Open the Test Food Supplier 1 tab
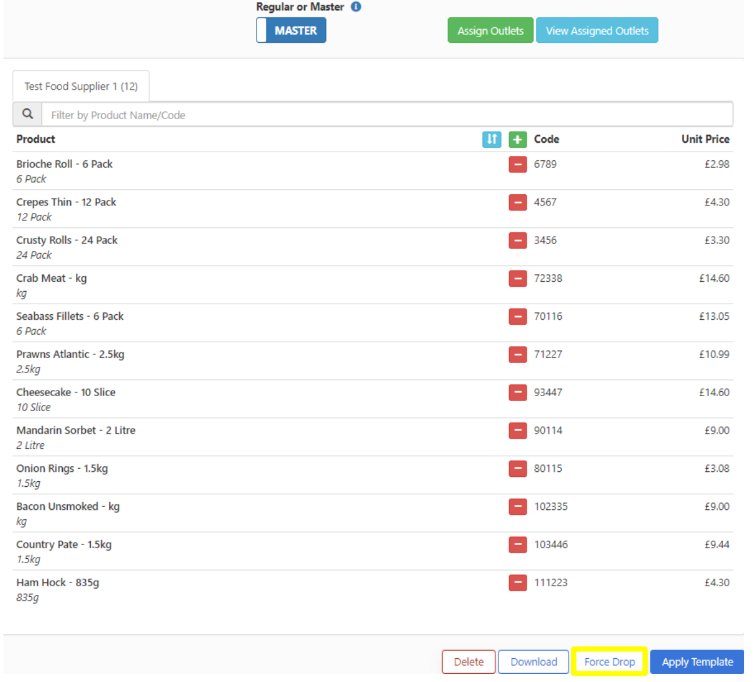756x682 pixels. tap(81, 87)
